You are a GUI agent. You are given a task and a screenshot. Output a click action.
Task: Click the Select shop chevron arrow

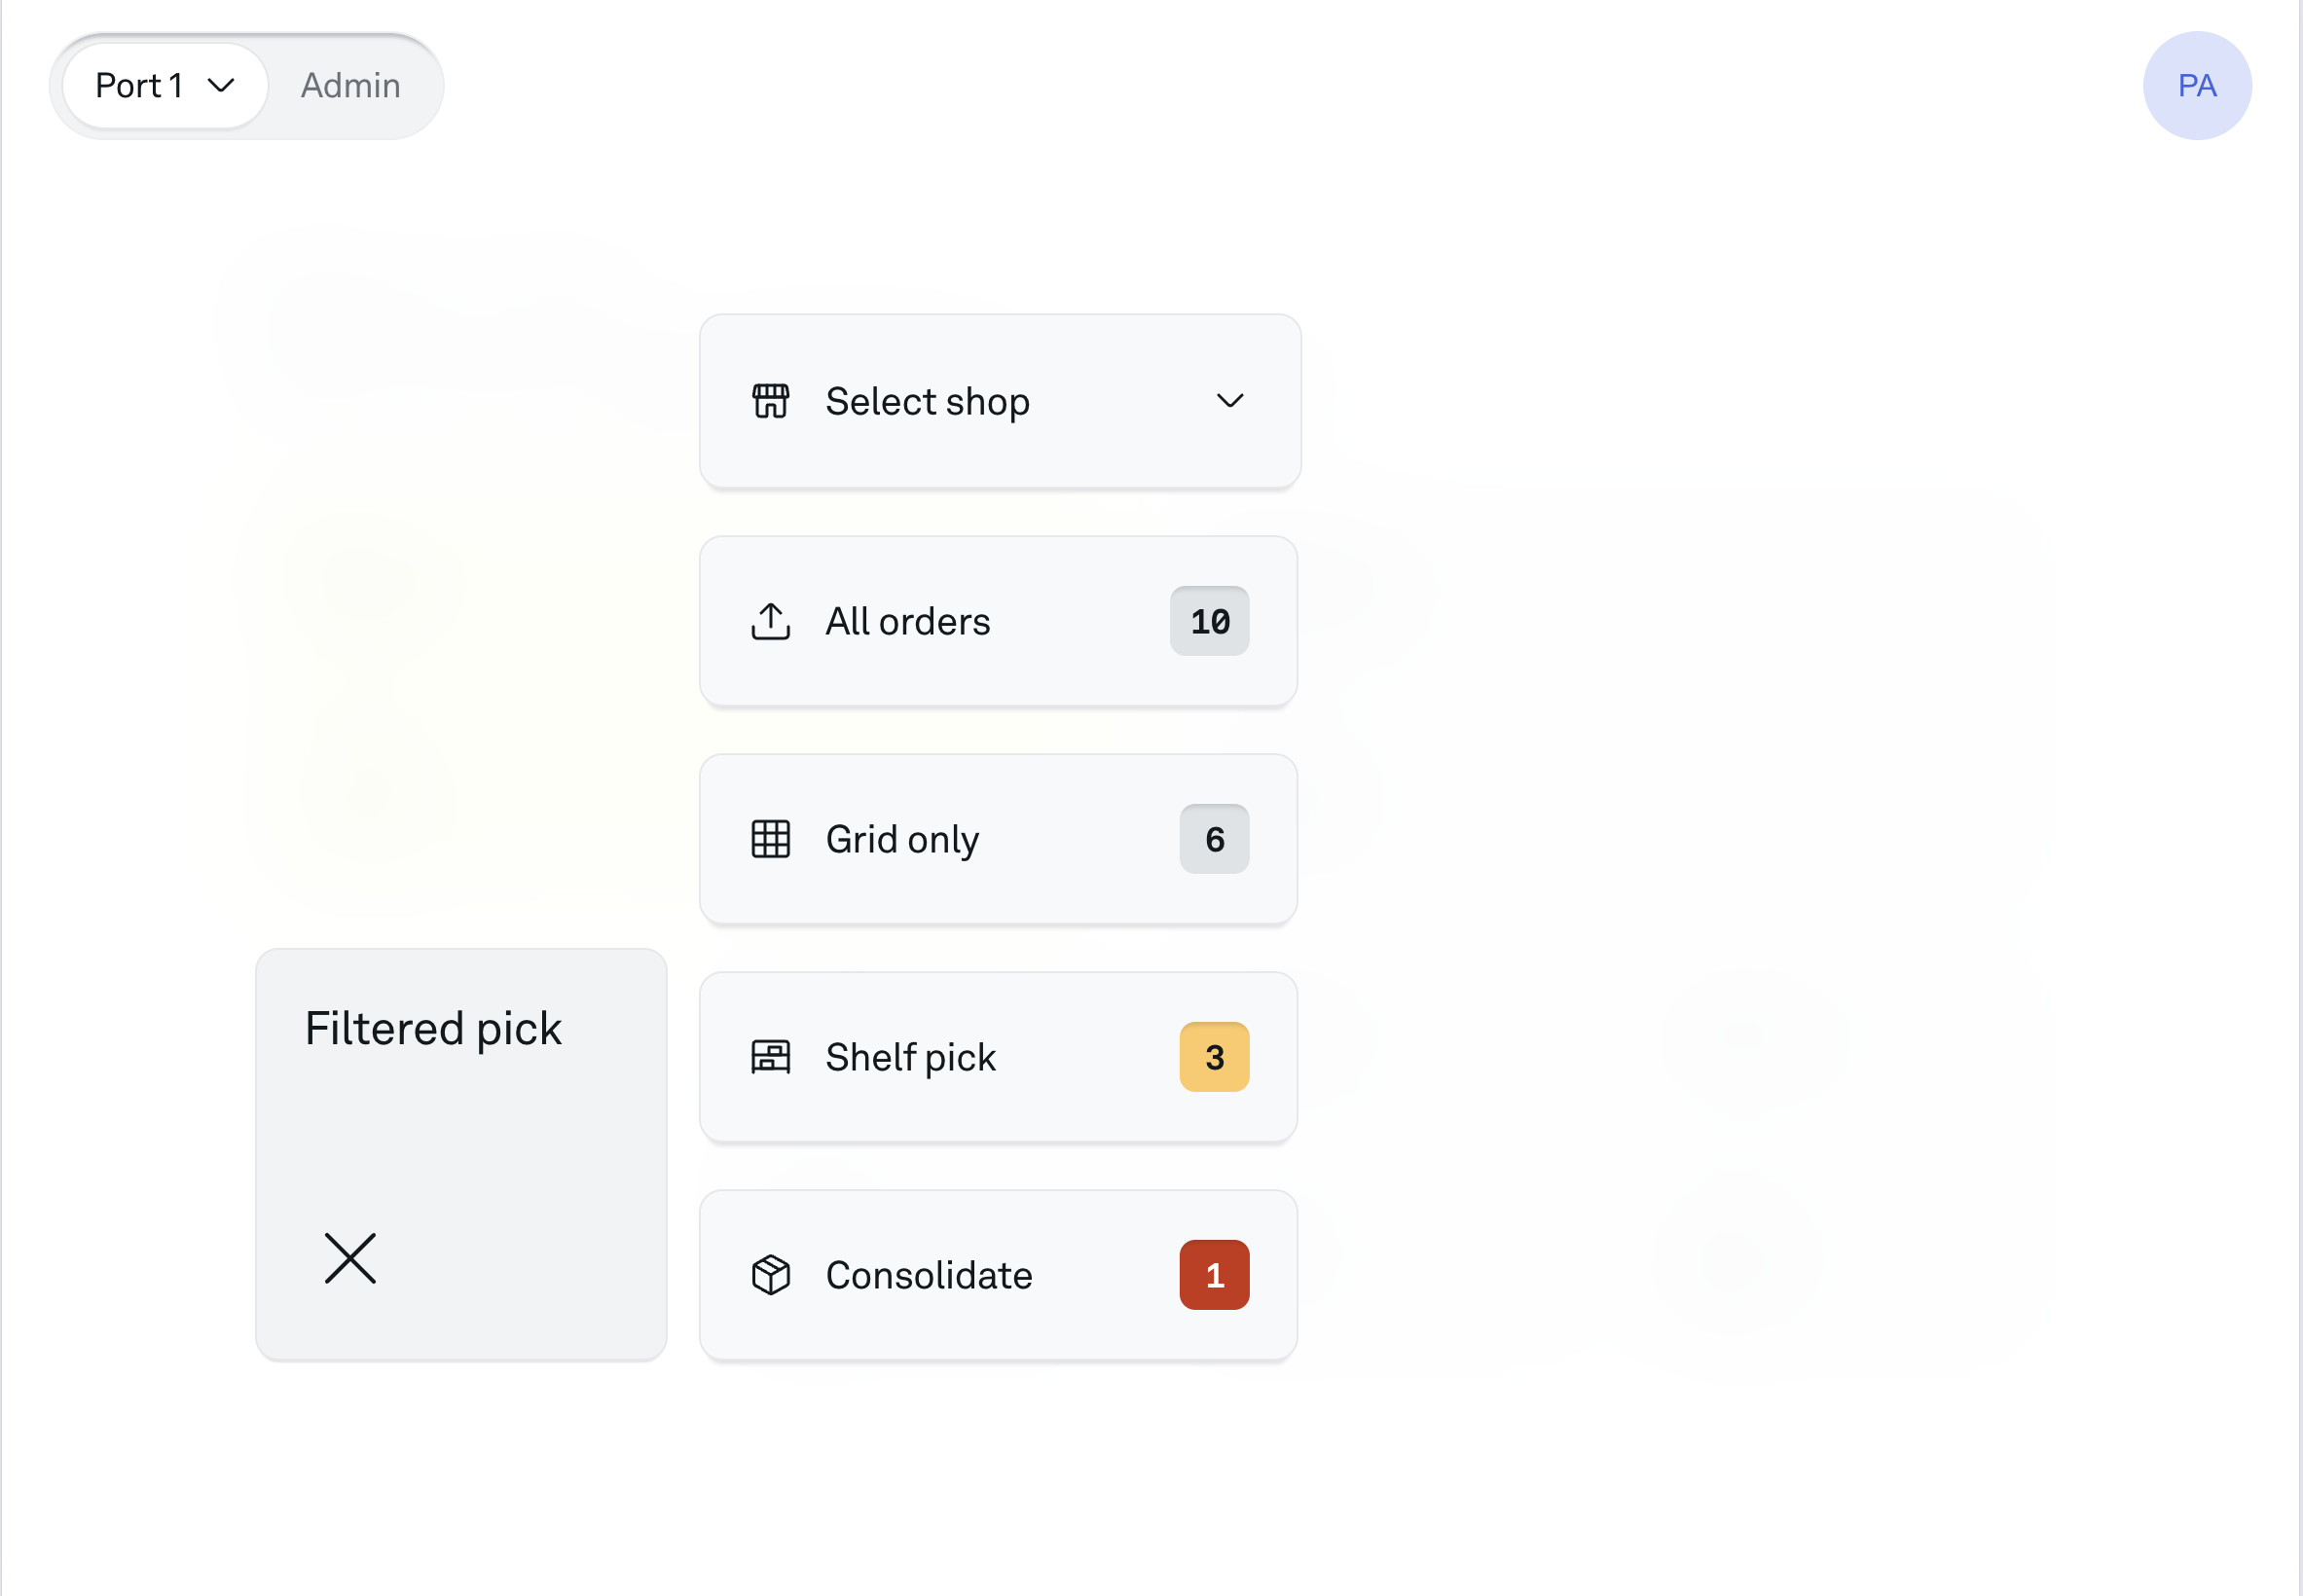pyautogui.click(x=1230, y=401)
